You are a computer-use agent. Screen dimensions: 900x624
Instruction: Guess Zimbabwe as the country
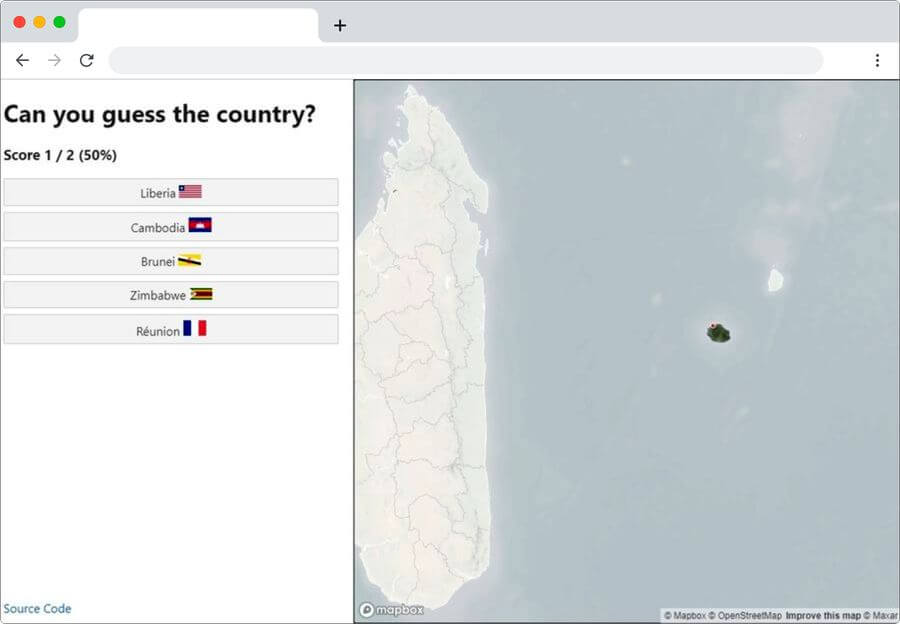point(171,295)
